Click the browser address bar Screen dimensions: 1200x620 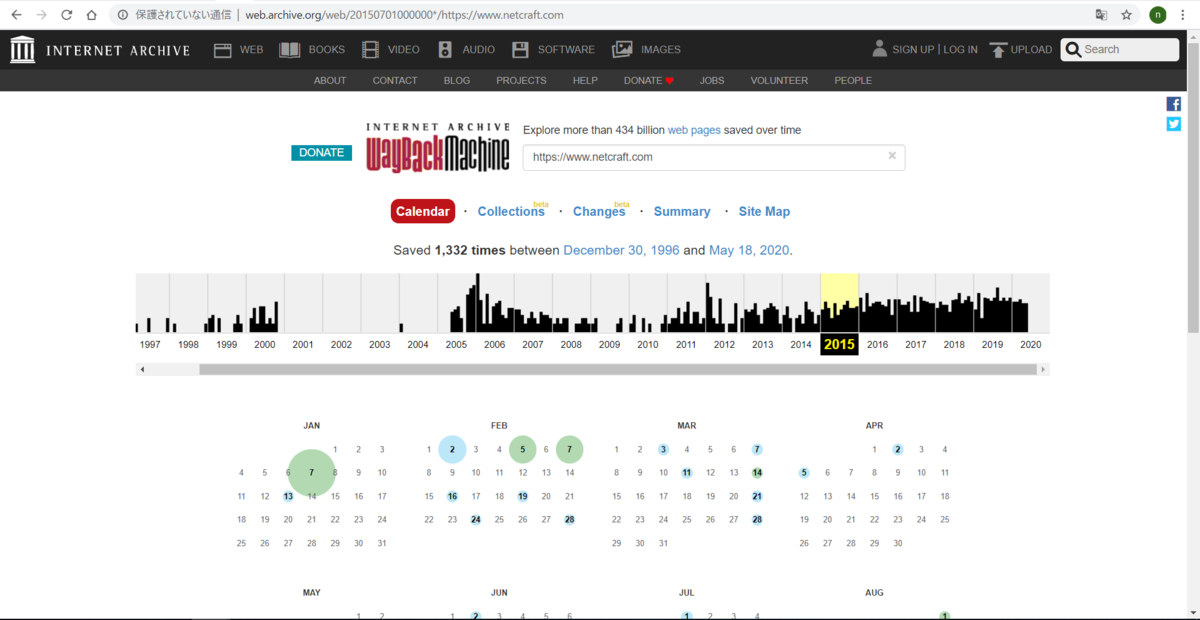600,15
